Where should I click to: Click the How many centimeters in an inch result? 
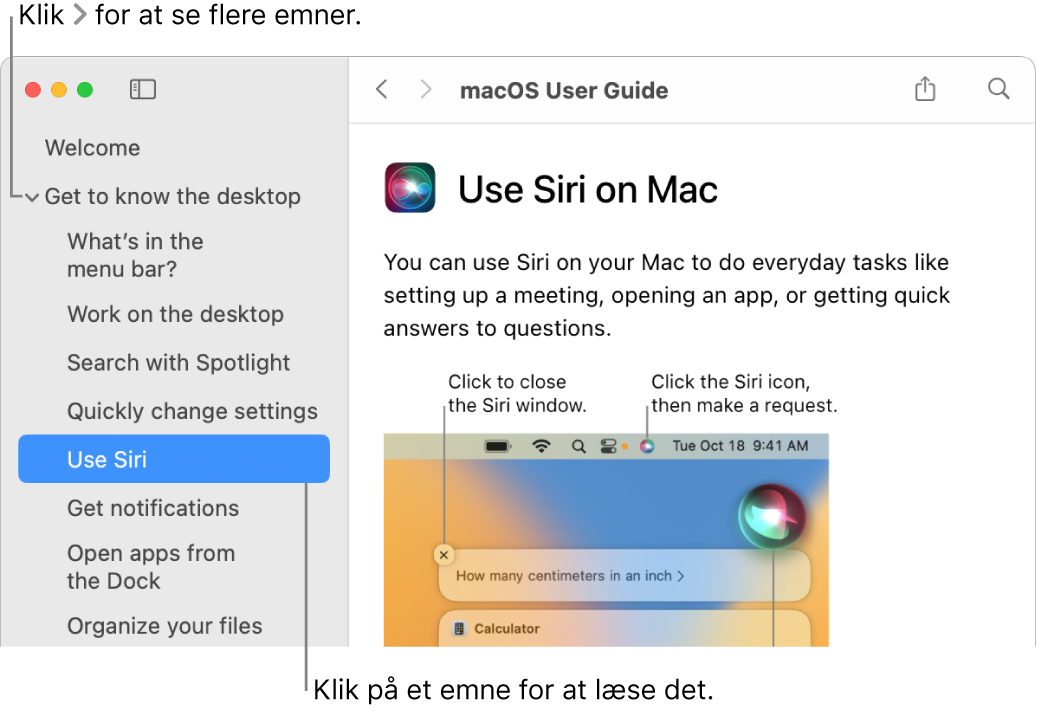coord(570,576)
